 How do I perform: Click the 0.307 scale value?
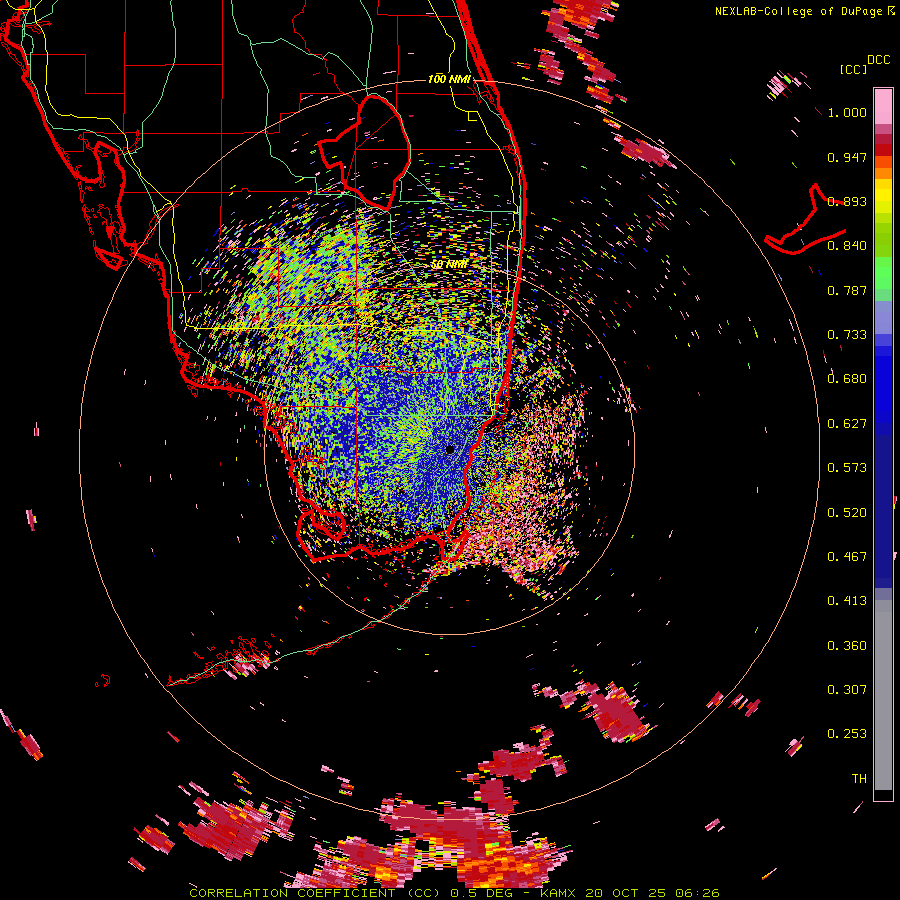click(x=847, y=689)
